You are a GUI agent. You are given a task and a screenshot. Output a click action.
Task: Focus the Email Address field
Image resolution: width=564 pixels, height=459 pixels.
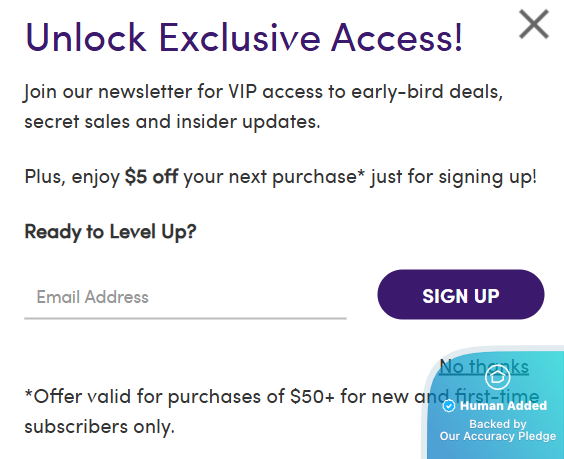[185, 297]
